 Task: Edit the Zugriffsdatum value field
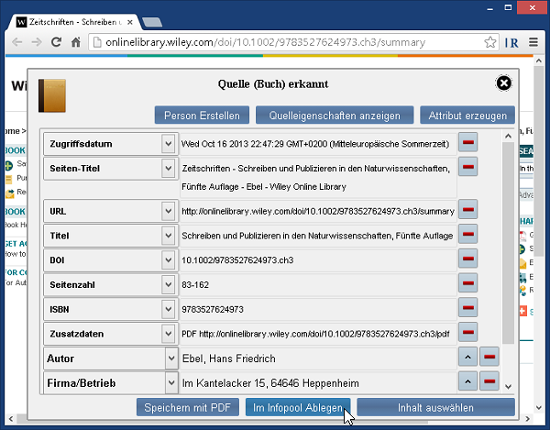click(318, 144)
